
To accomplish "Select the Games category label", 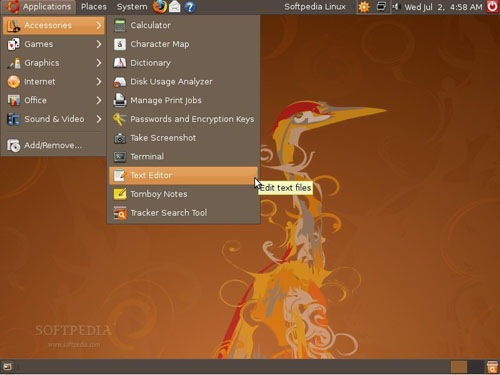I will coord(38,44).
